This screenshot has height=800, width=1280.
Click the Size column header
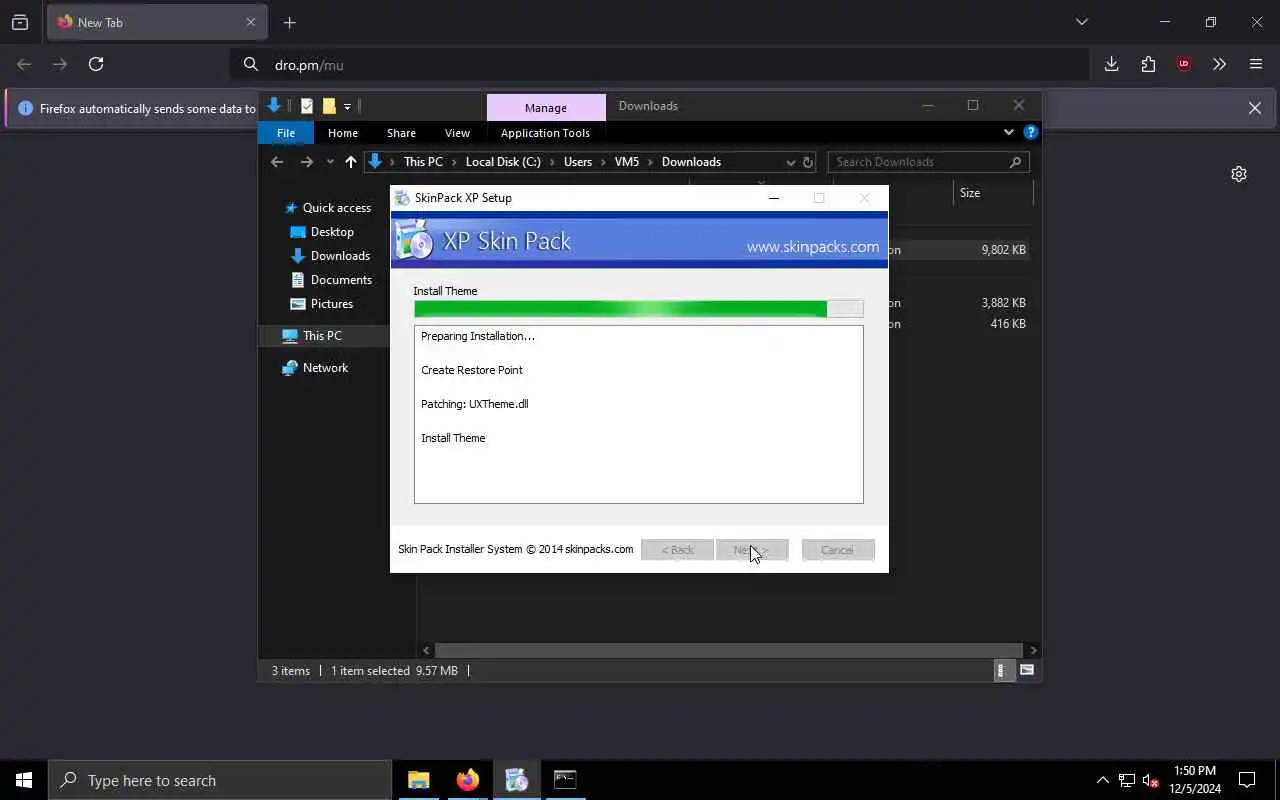coord(970,193)
